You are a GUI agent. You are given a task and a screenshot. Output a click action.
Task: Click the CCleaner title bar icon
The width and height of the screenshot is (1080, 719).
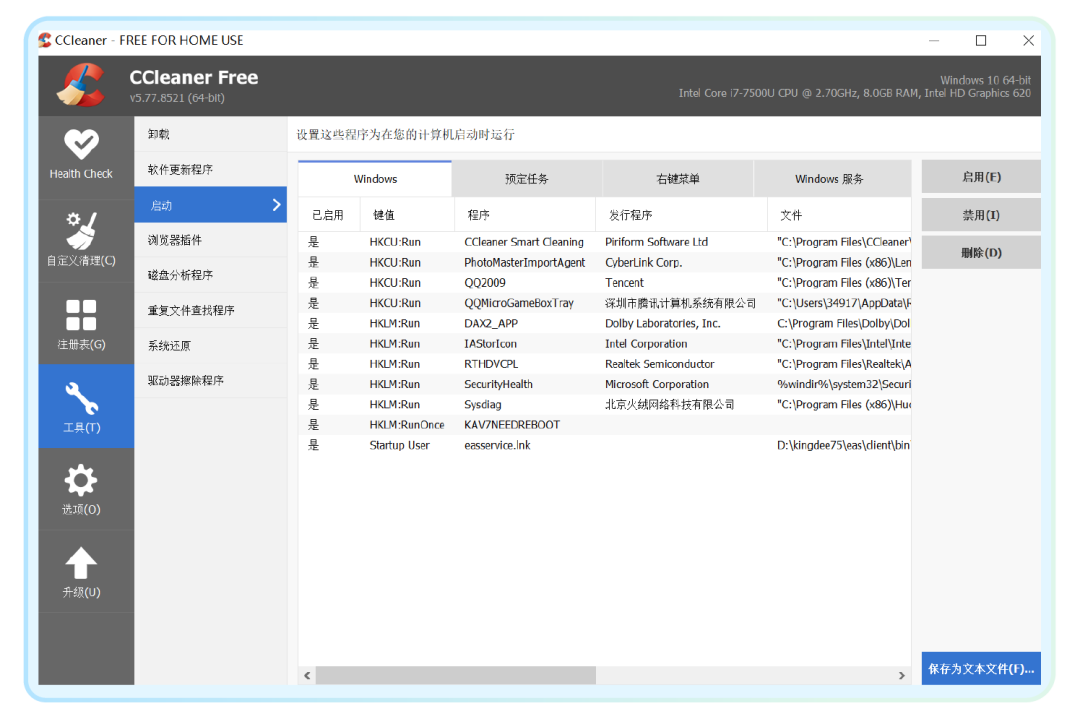(x=45, y=40)
